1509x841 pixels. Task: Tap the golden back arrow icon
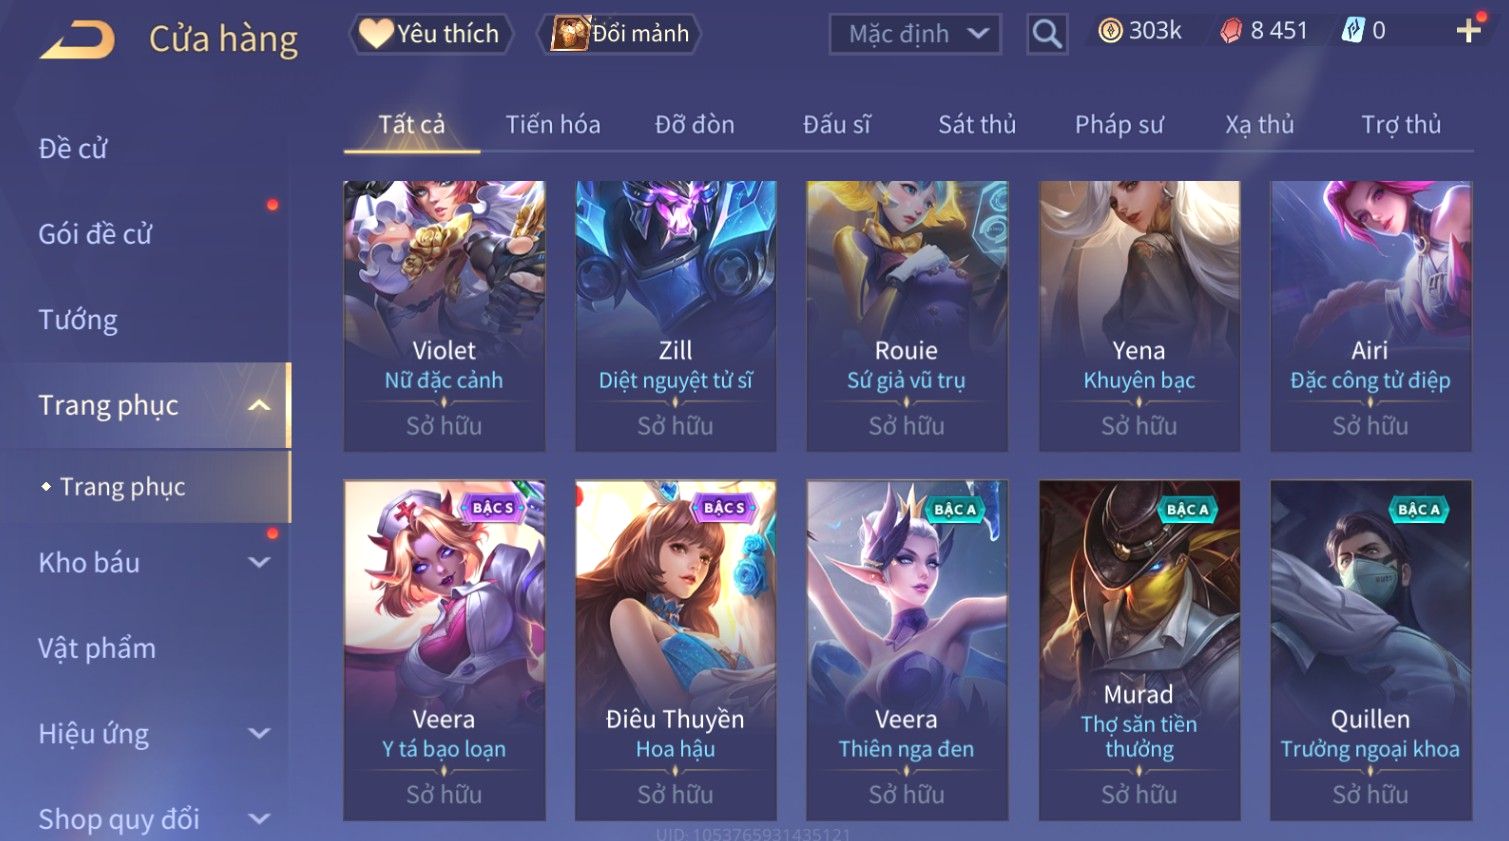tap(77, 40)
